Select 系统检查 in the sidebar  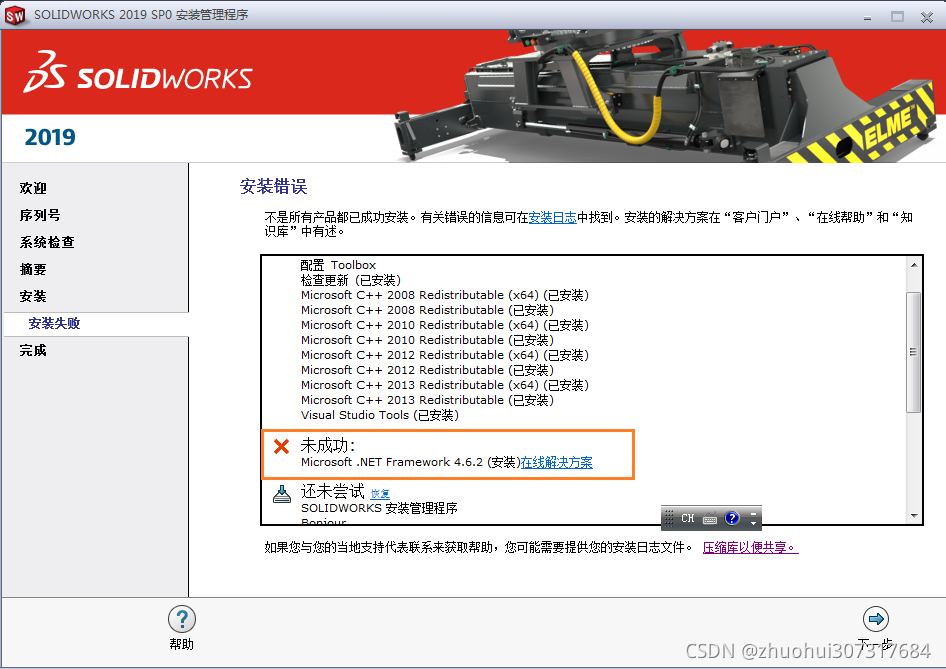coord(47,243)
